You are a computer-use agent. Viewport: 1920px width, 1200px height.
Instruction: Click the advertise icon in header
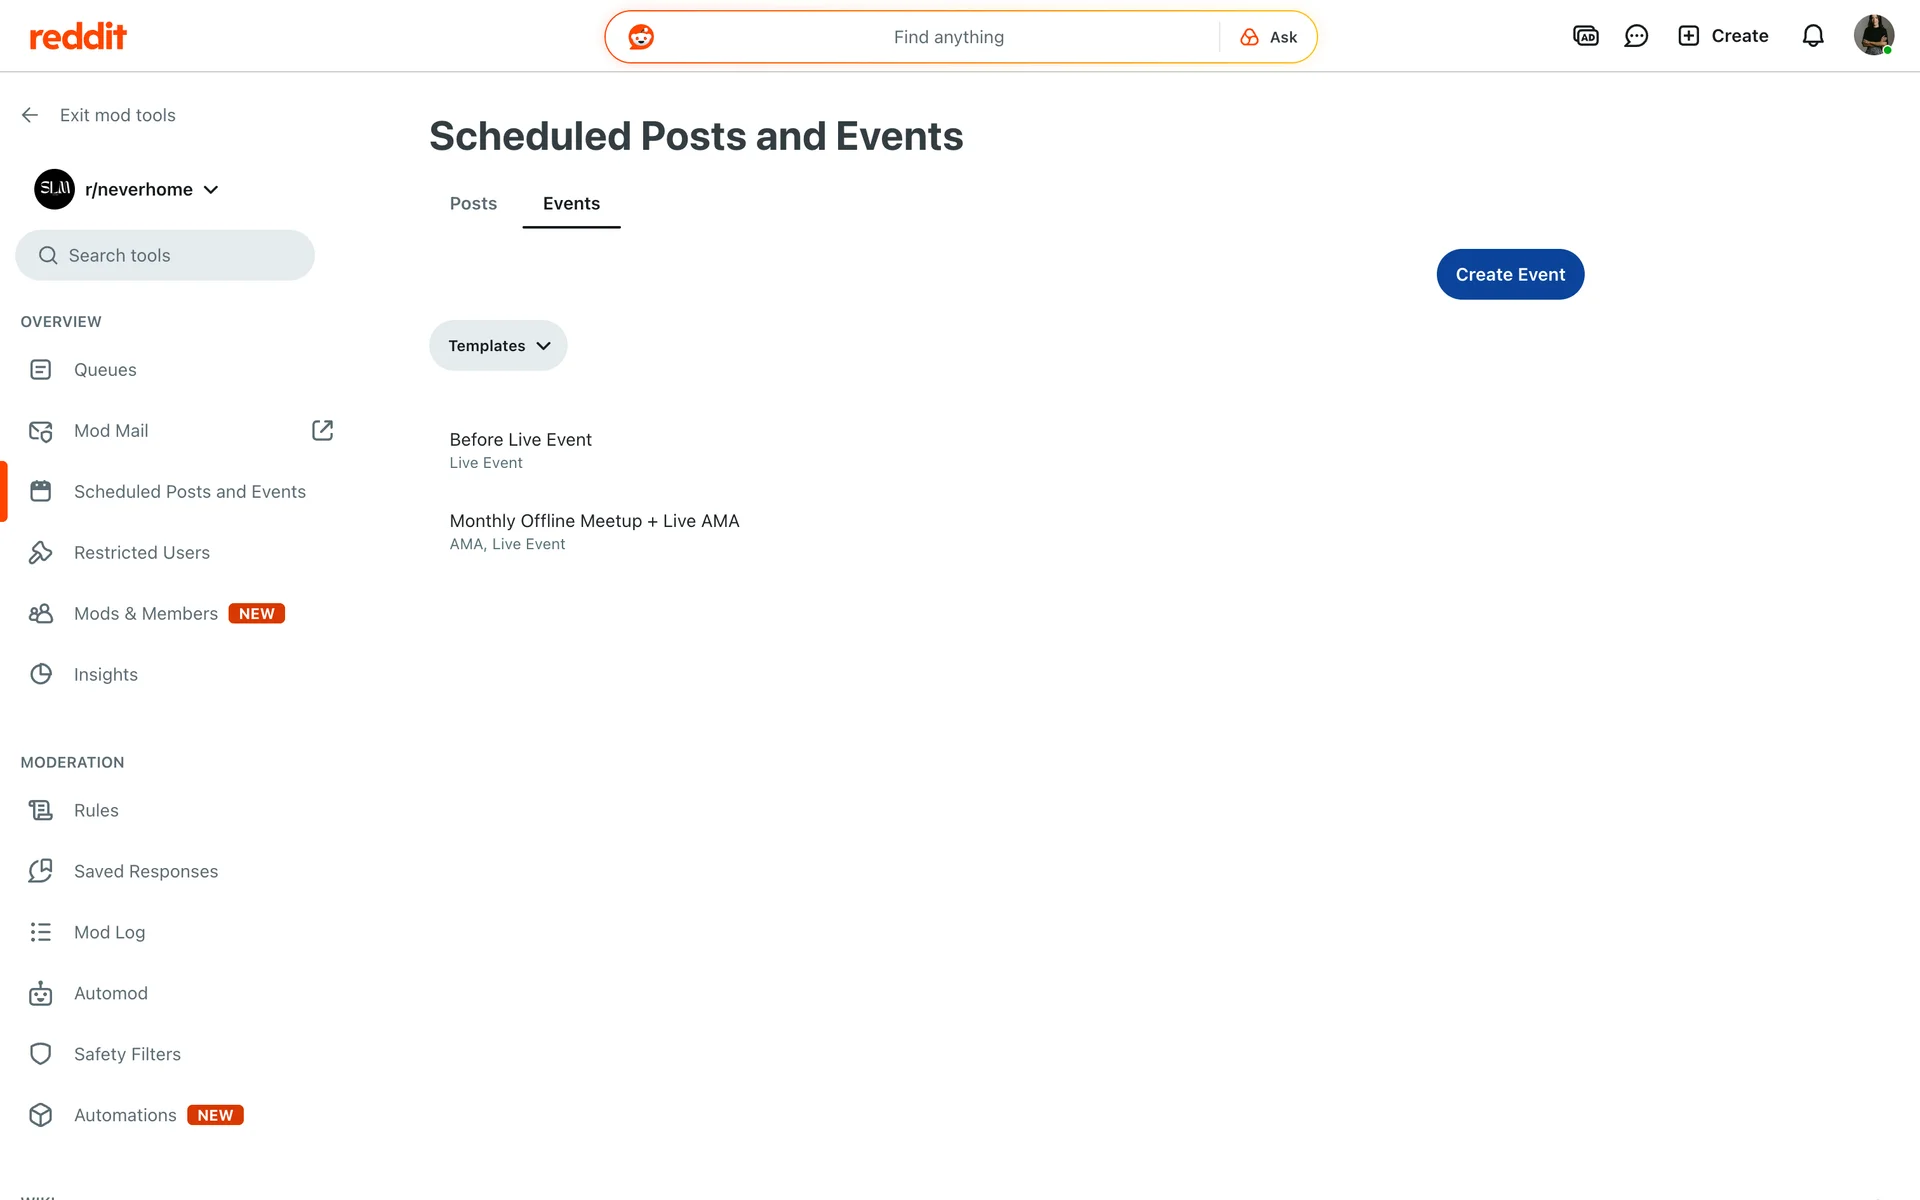(1585, 36)
